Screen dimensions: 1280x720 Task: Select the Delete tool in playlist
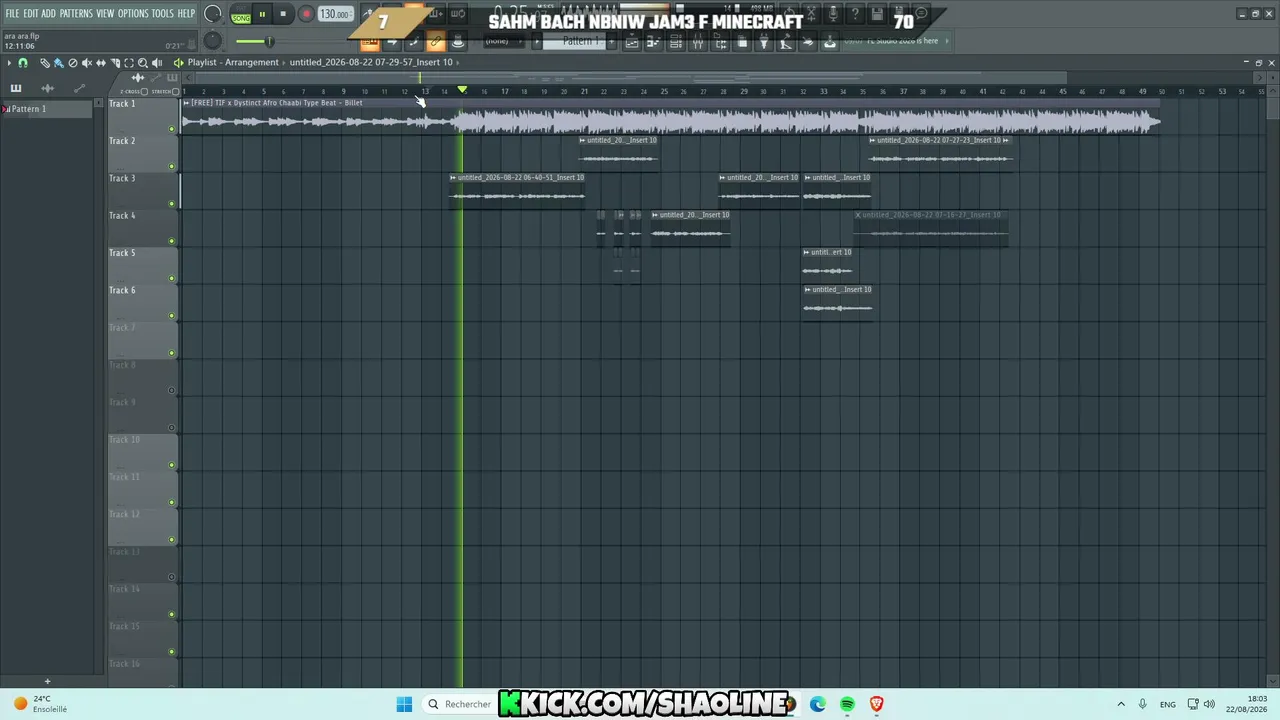(73, 63)
